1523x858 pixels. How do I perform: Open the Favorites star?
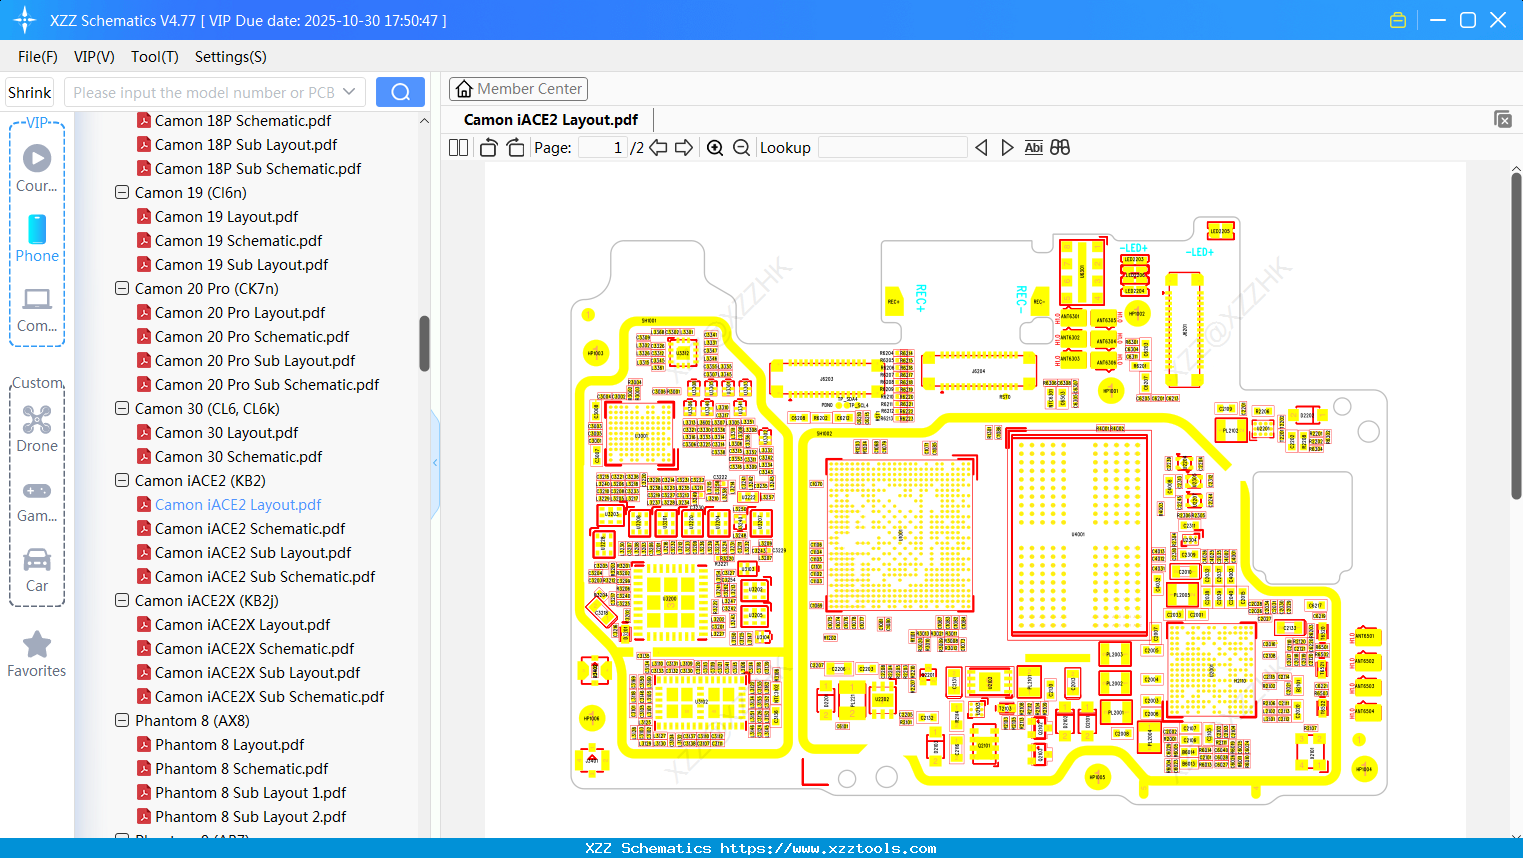pyautogui.click(x=37, y=654)
